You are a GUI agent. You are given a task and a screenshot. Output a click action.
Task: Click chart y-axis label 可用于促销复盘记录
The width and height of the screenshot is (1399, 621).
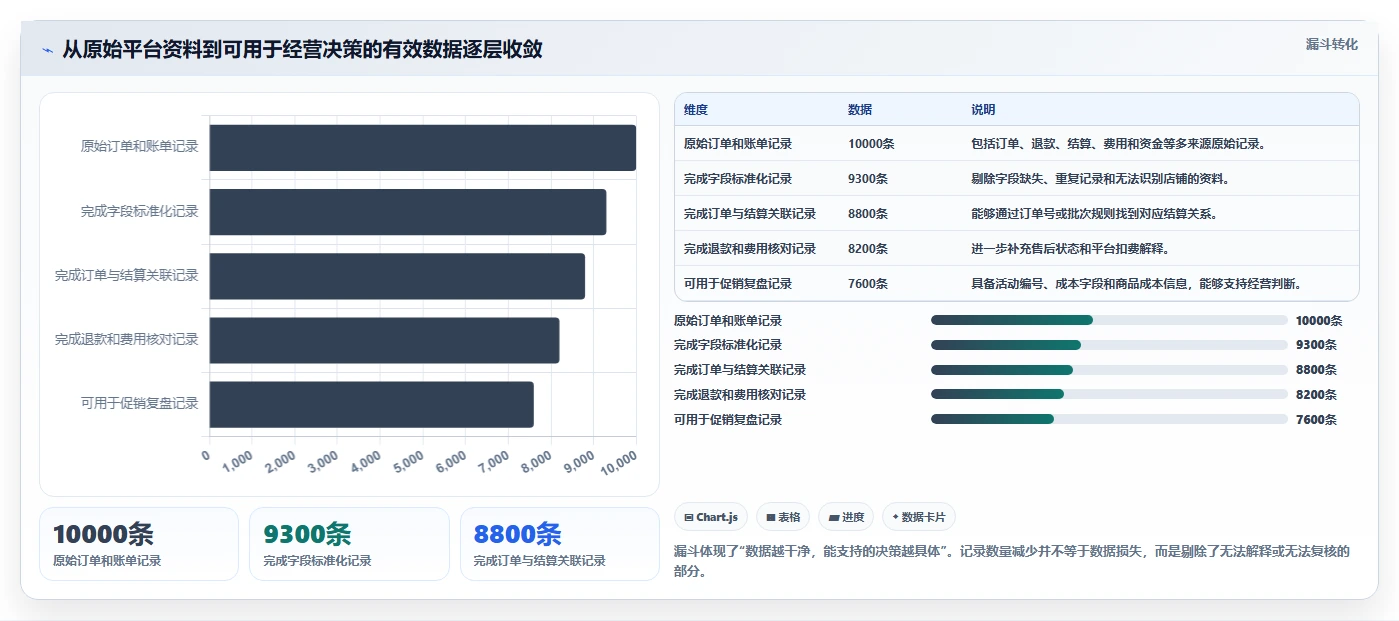click(x=140, y=404)
